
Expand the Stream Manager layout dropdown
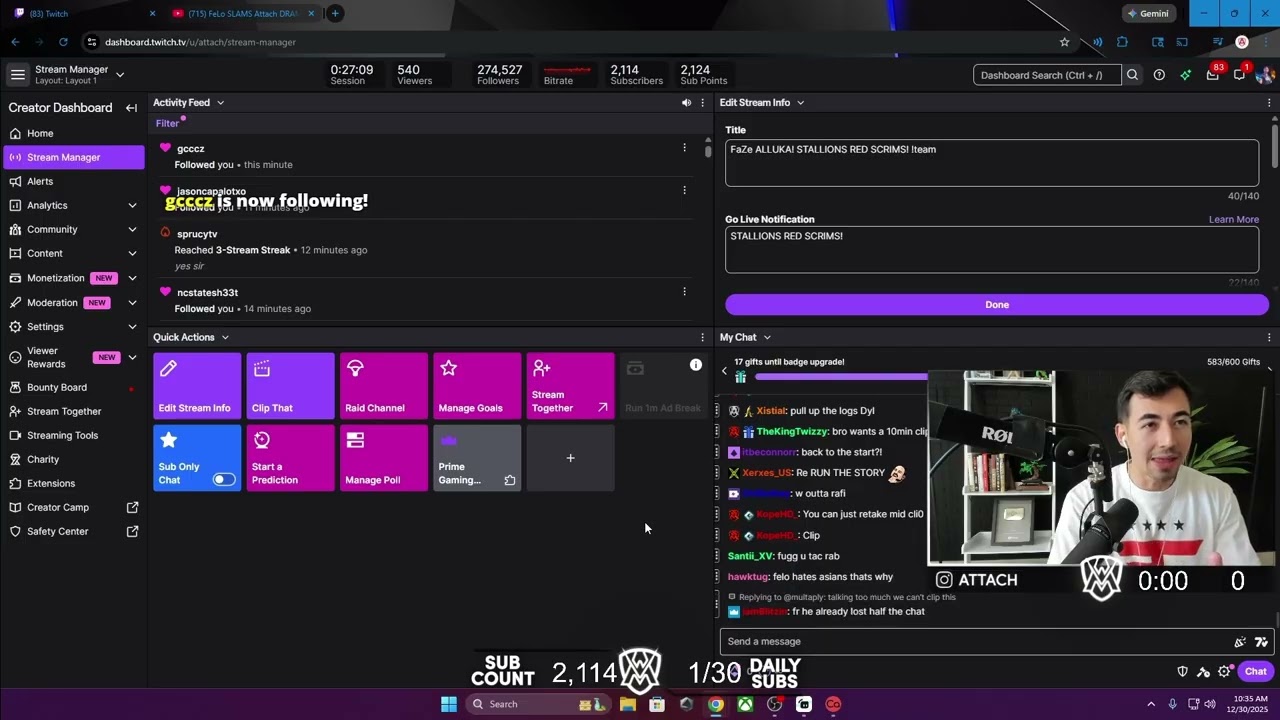click(x=120, y=75)
